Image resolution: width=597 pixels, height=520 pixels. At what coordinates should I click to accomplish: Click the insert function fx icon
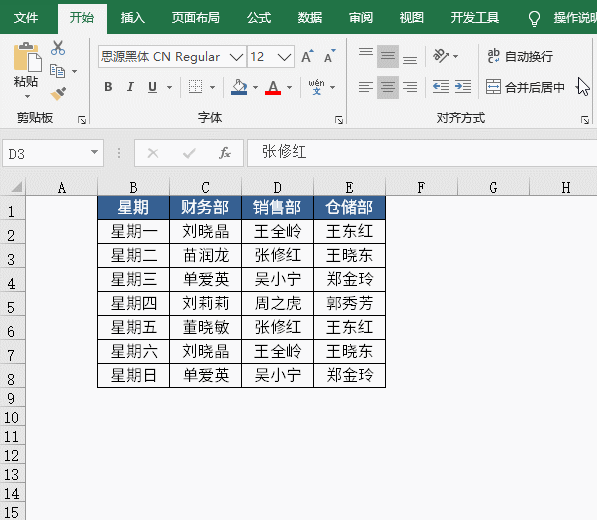click(225, 153)
